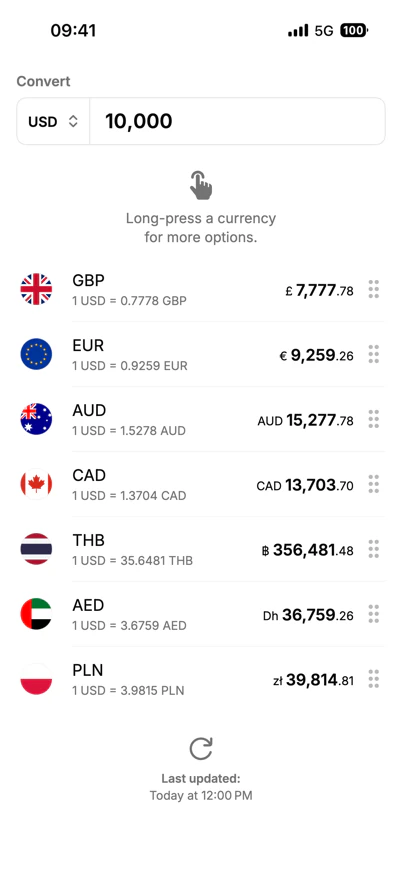
Task: Click the battery indicator in status bar
Action: click(x=353, y=31)
